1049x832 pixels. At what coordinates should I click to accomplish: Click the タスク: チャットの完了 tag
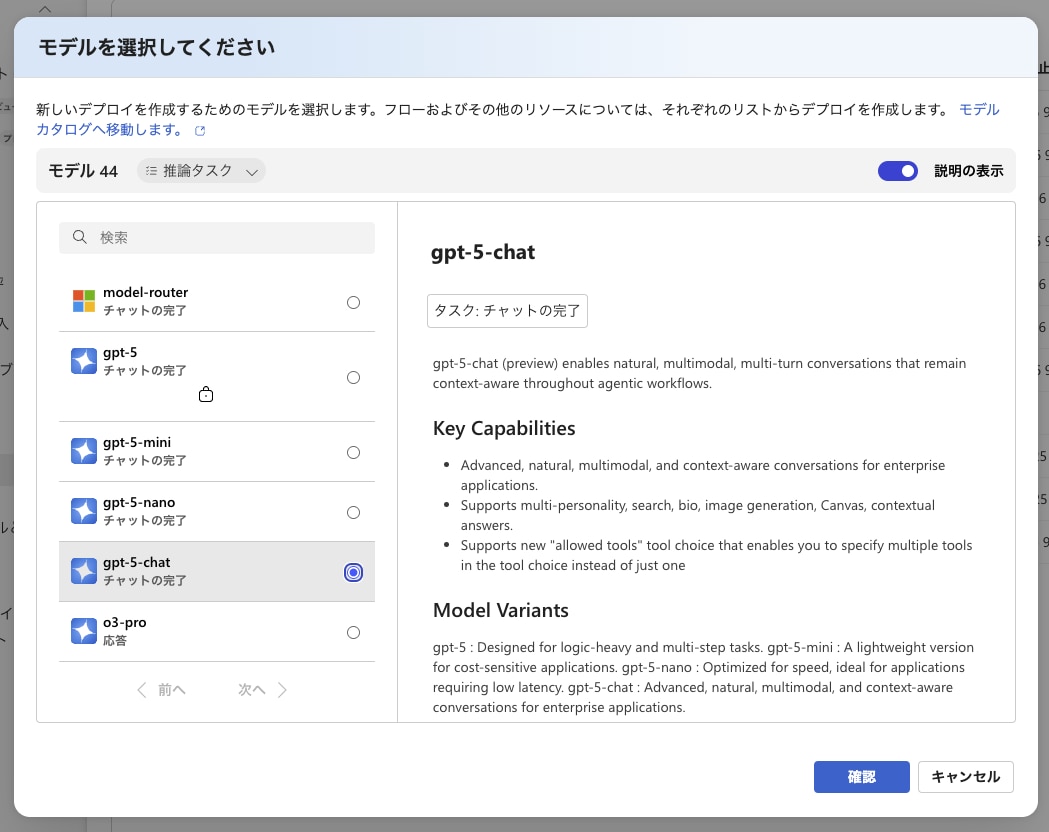(507, 311)
